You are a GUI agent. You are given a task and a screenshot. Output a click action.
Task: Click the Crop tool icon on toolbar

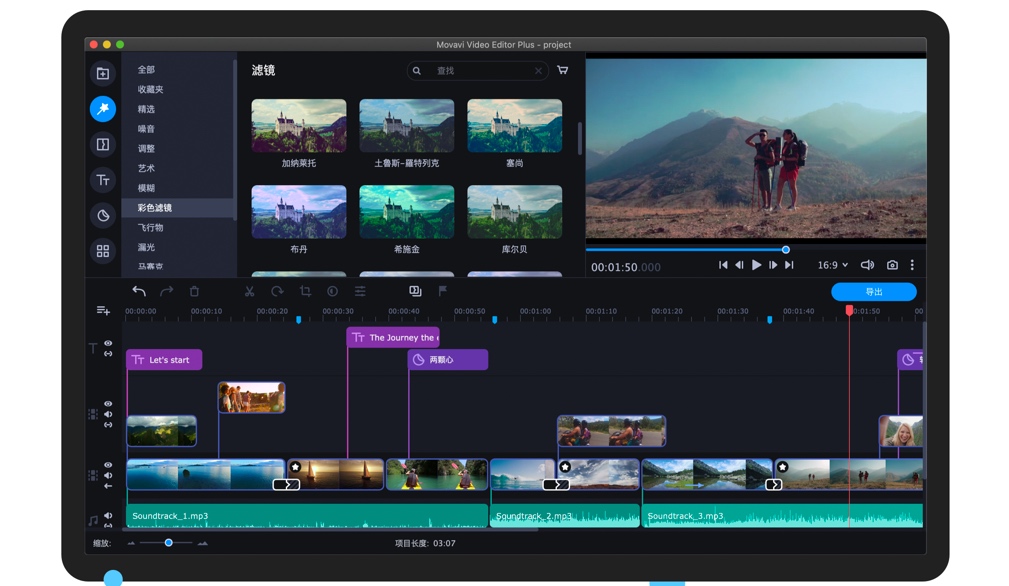pyautogui.click(x=307, y=291)
